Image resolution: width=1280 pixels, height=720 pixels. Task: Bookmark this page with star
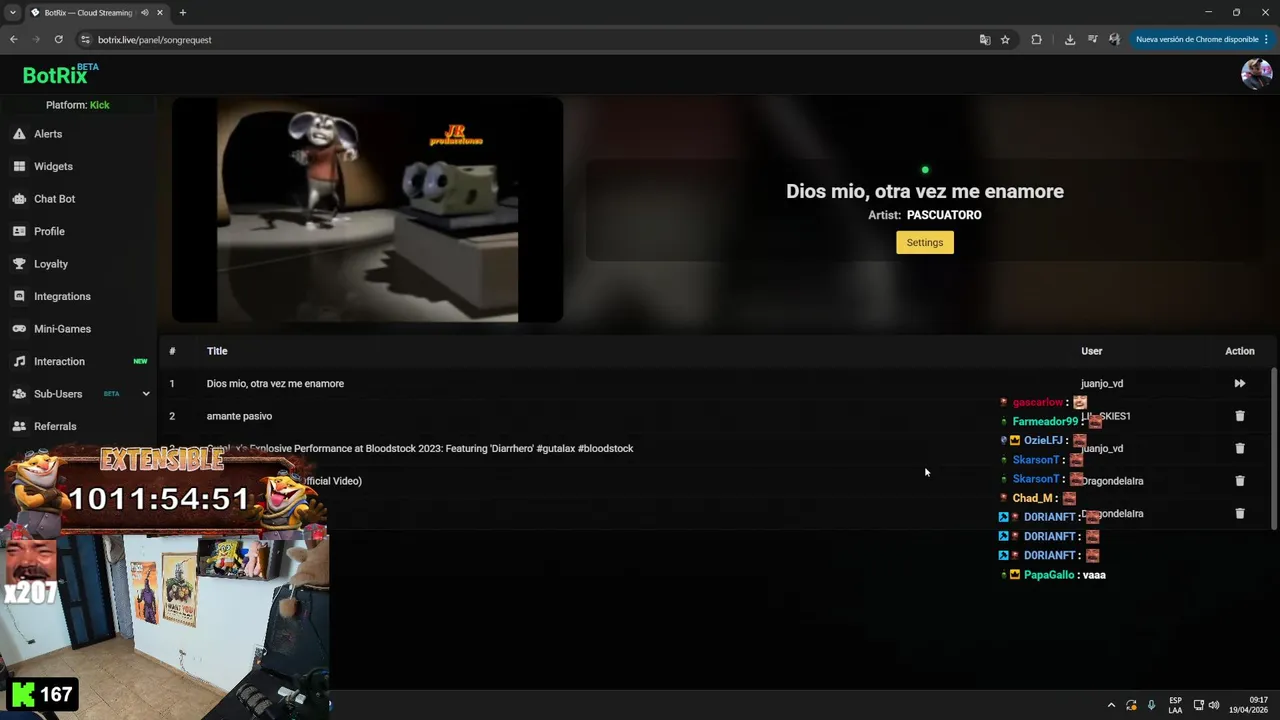point(1005,40)
